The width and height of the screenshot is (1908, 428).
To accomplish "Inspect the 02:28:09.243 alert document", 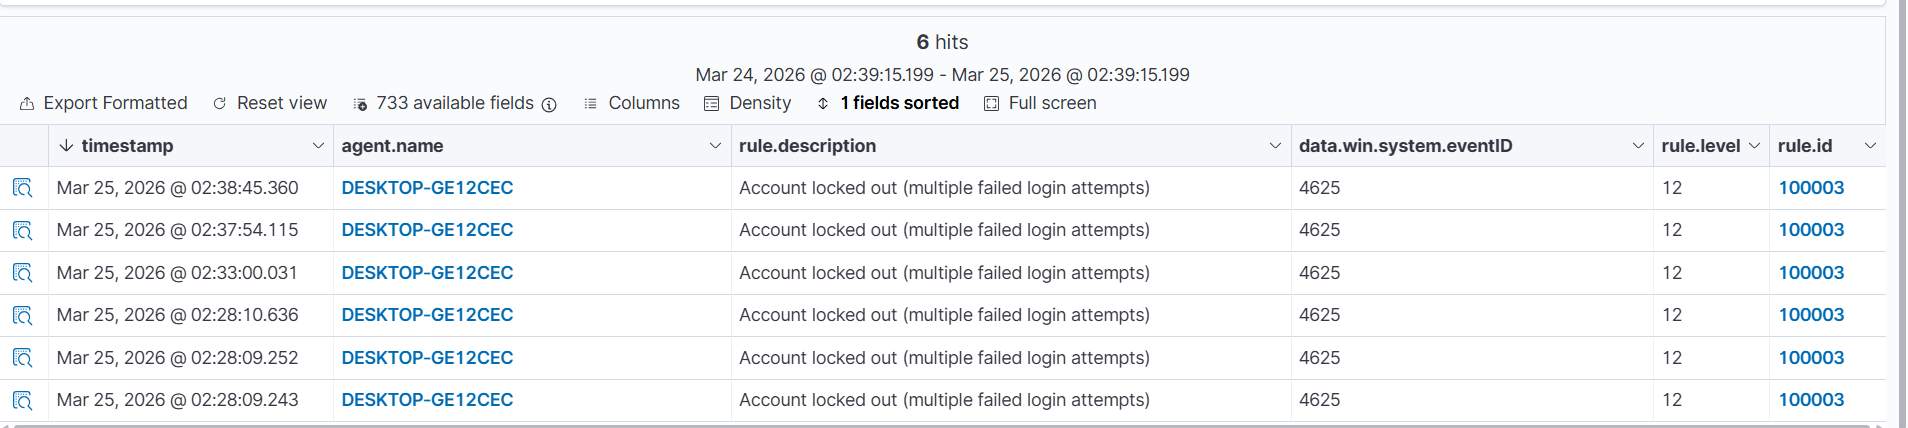I will click(x=23, y=400).
